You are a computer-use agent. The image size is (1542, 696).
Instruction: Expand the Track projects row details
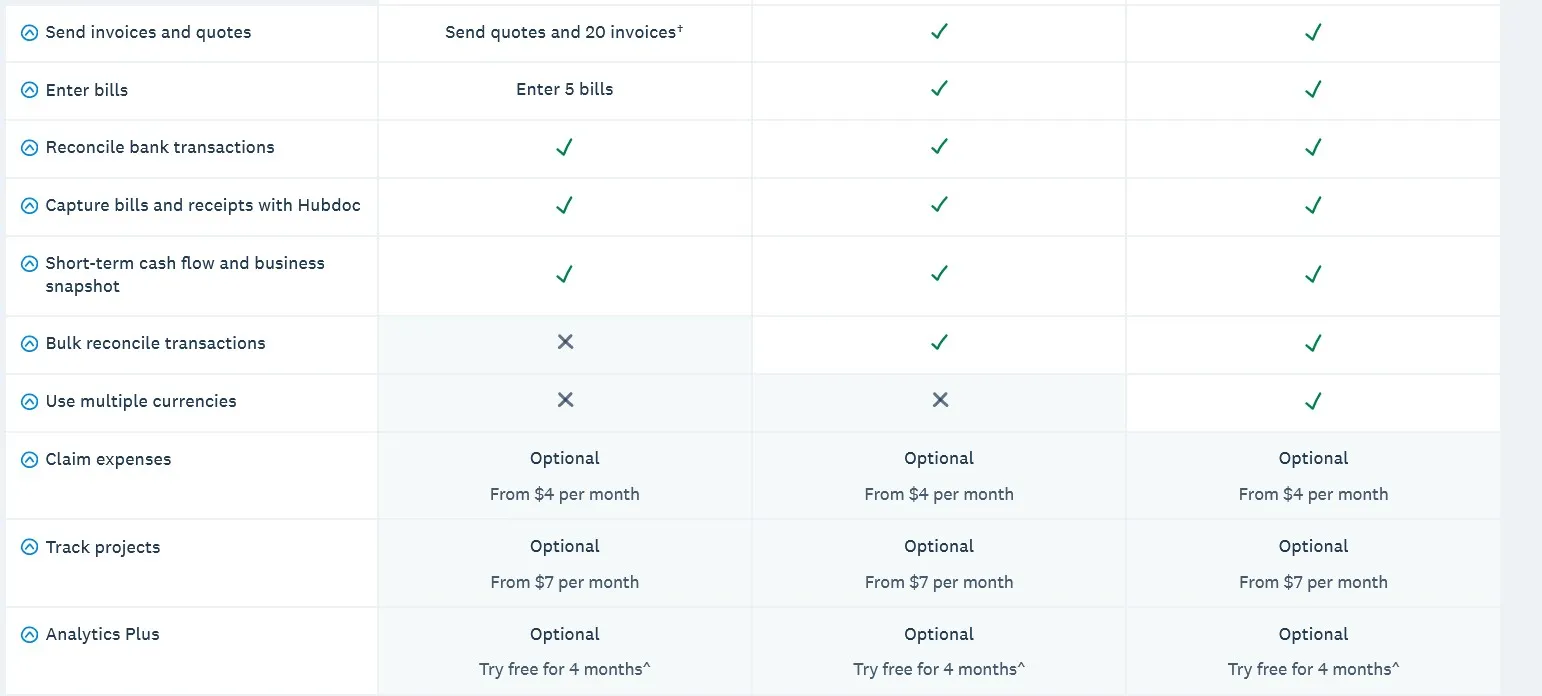pyautogui.click(x=30, y=548)
